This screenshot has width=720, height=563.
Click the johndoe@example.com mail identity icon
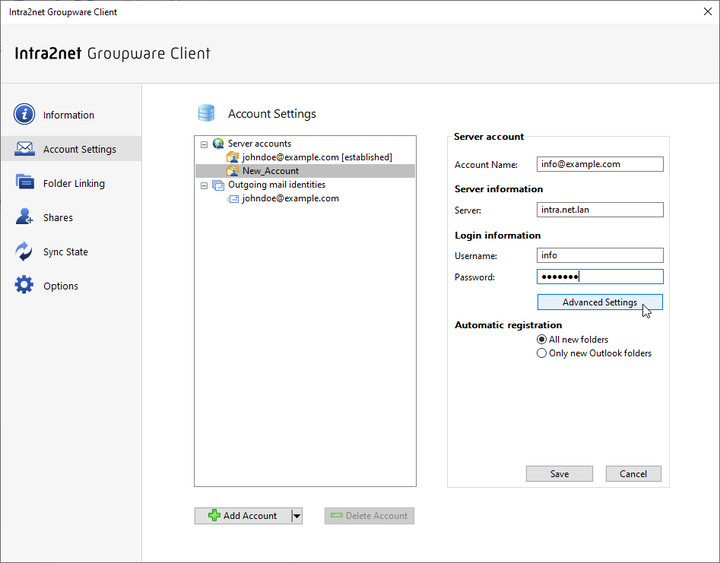233,199
